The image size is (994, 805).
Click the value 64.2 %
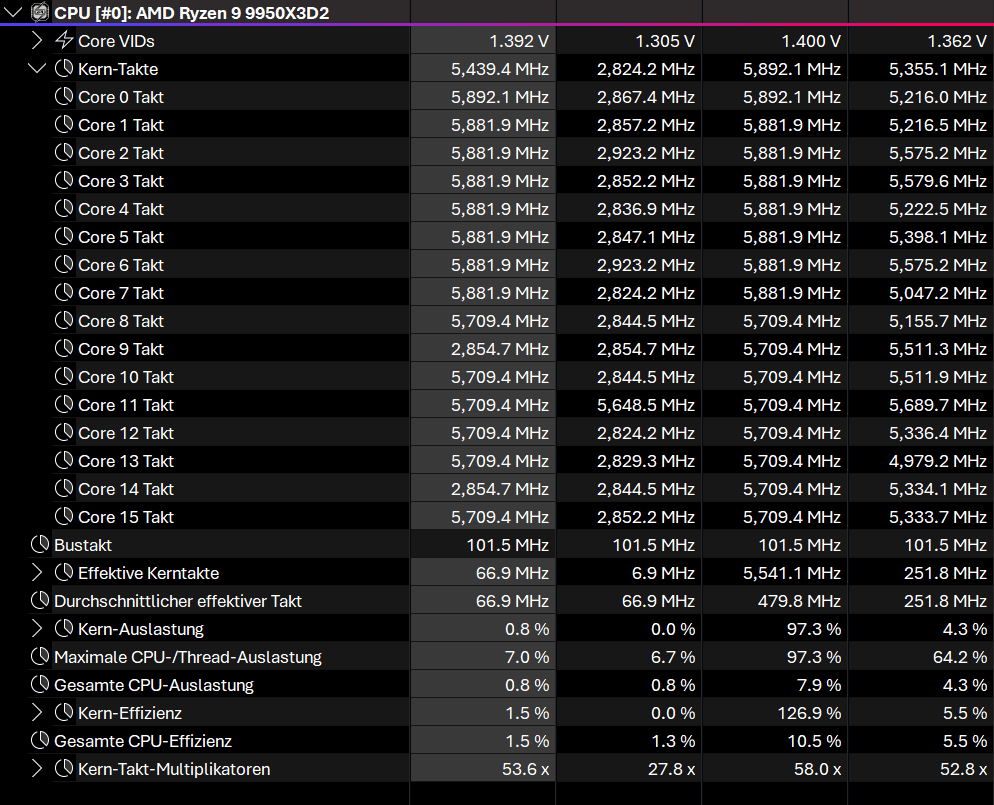tap(960, 657)
